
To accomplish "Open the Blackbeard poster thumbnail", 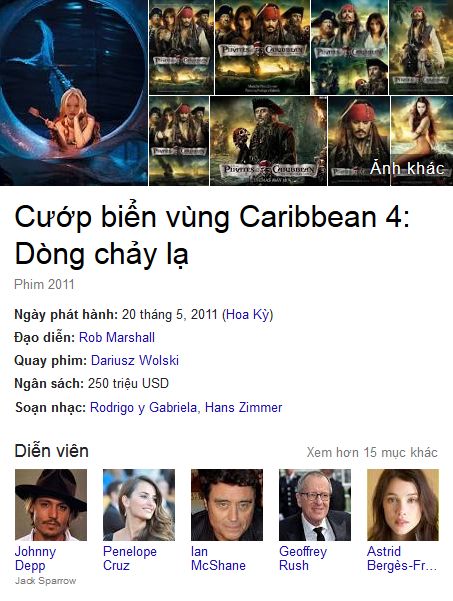I will pos(269,141).
